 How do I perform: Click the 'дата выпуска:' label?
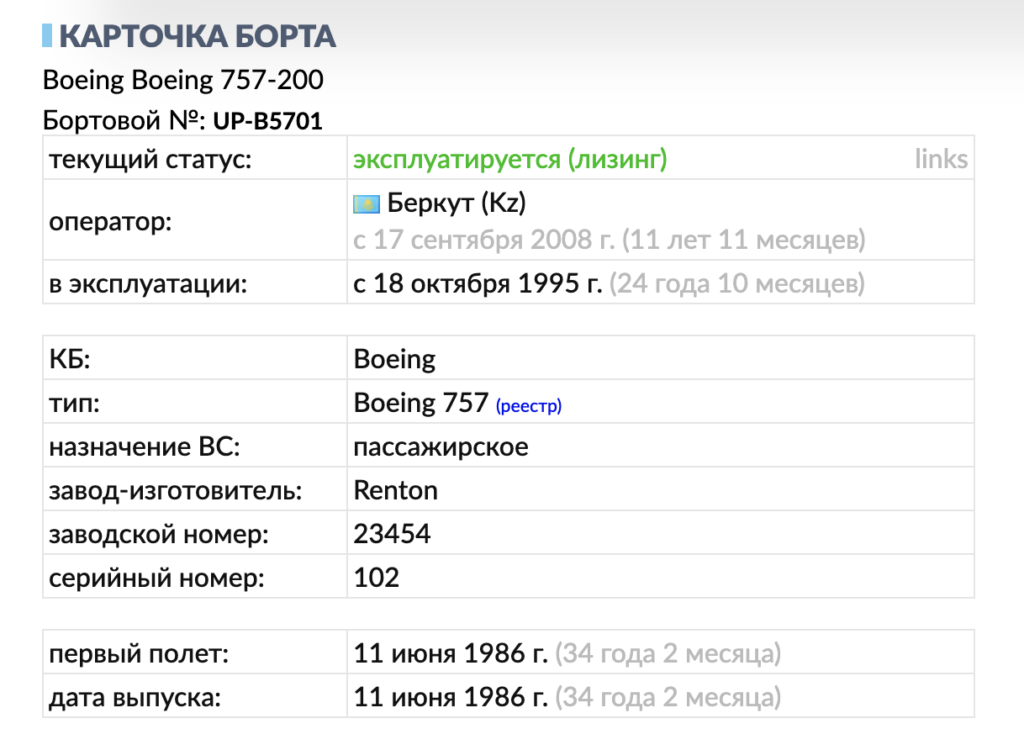pyautogui.click(x=135, y=698)
